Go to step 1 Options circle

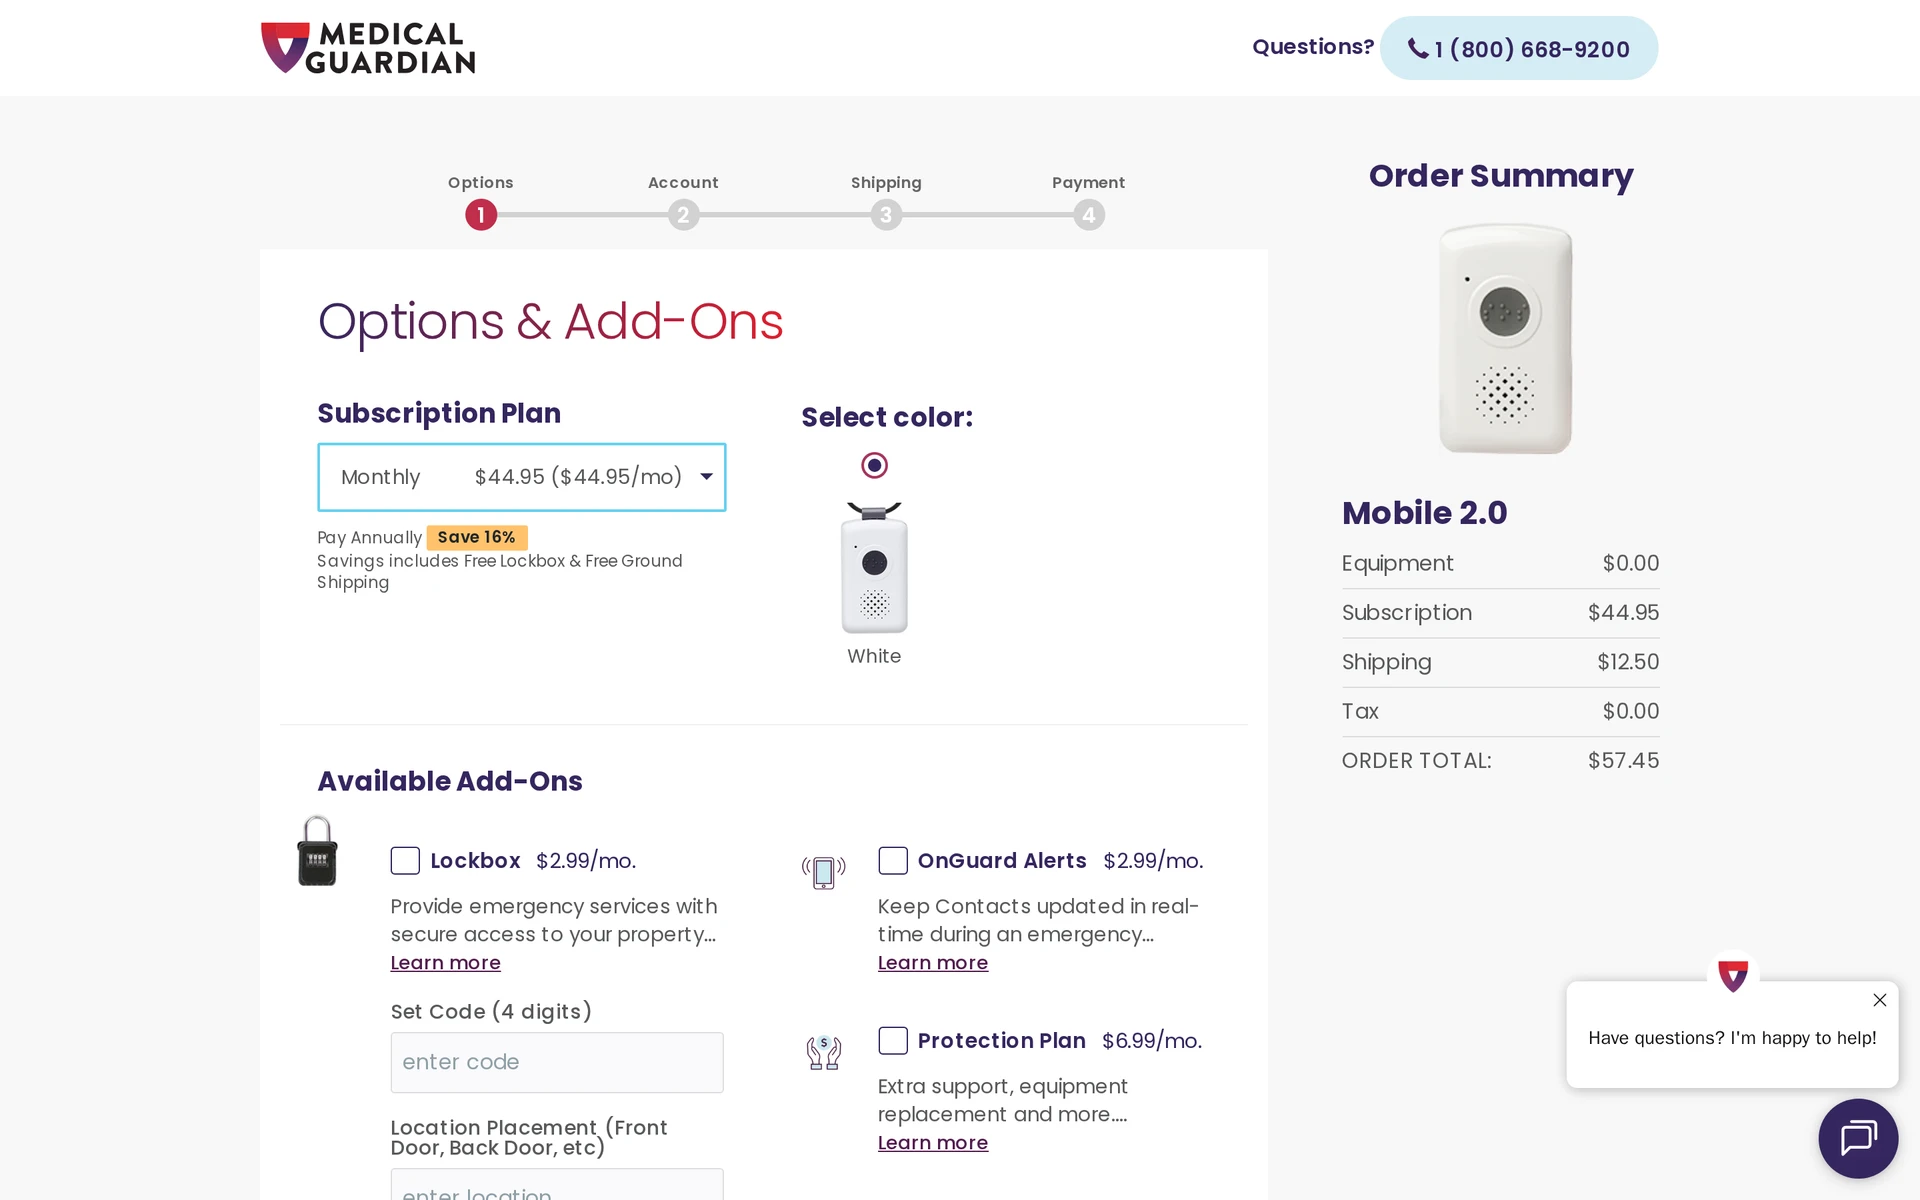pyautogui.click(x=481, y=215)
